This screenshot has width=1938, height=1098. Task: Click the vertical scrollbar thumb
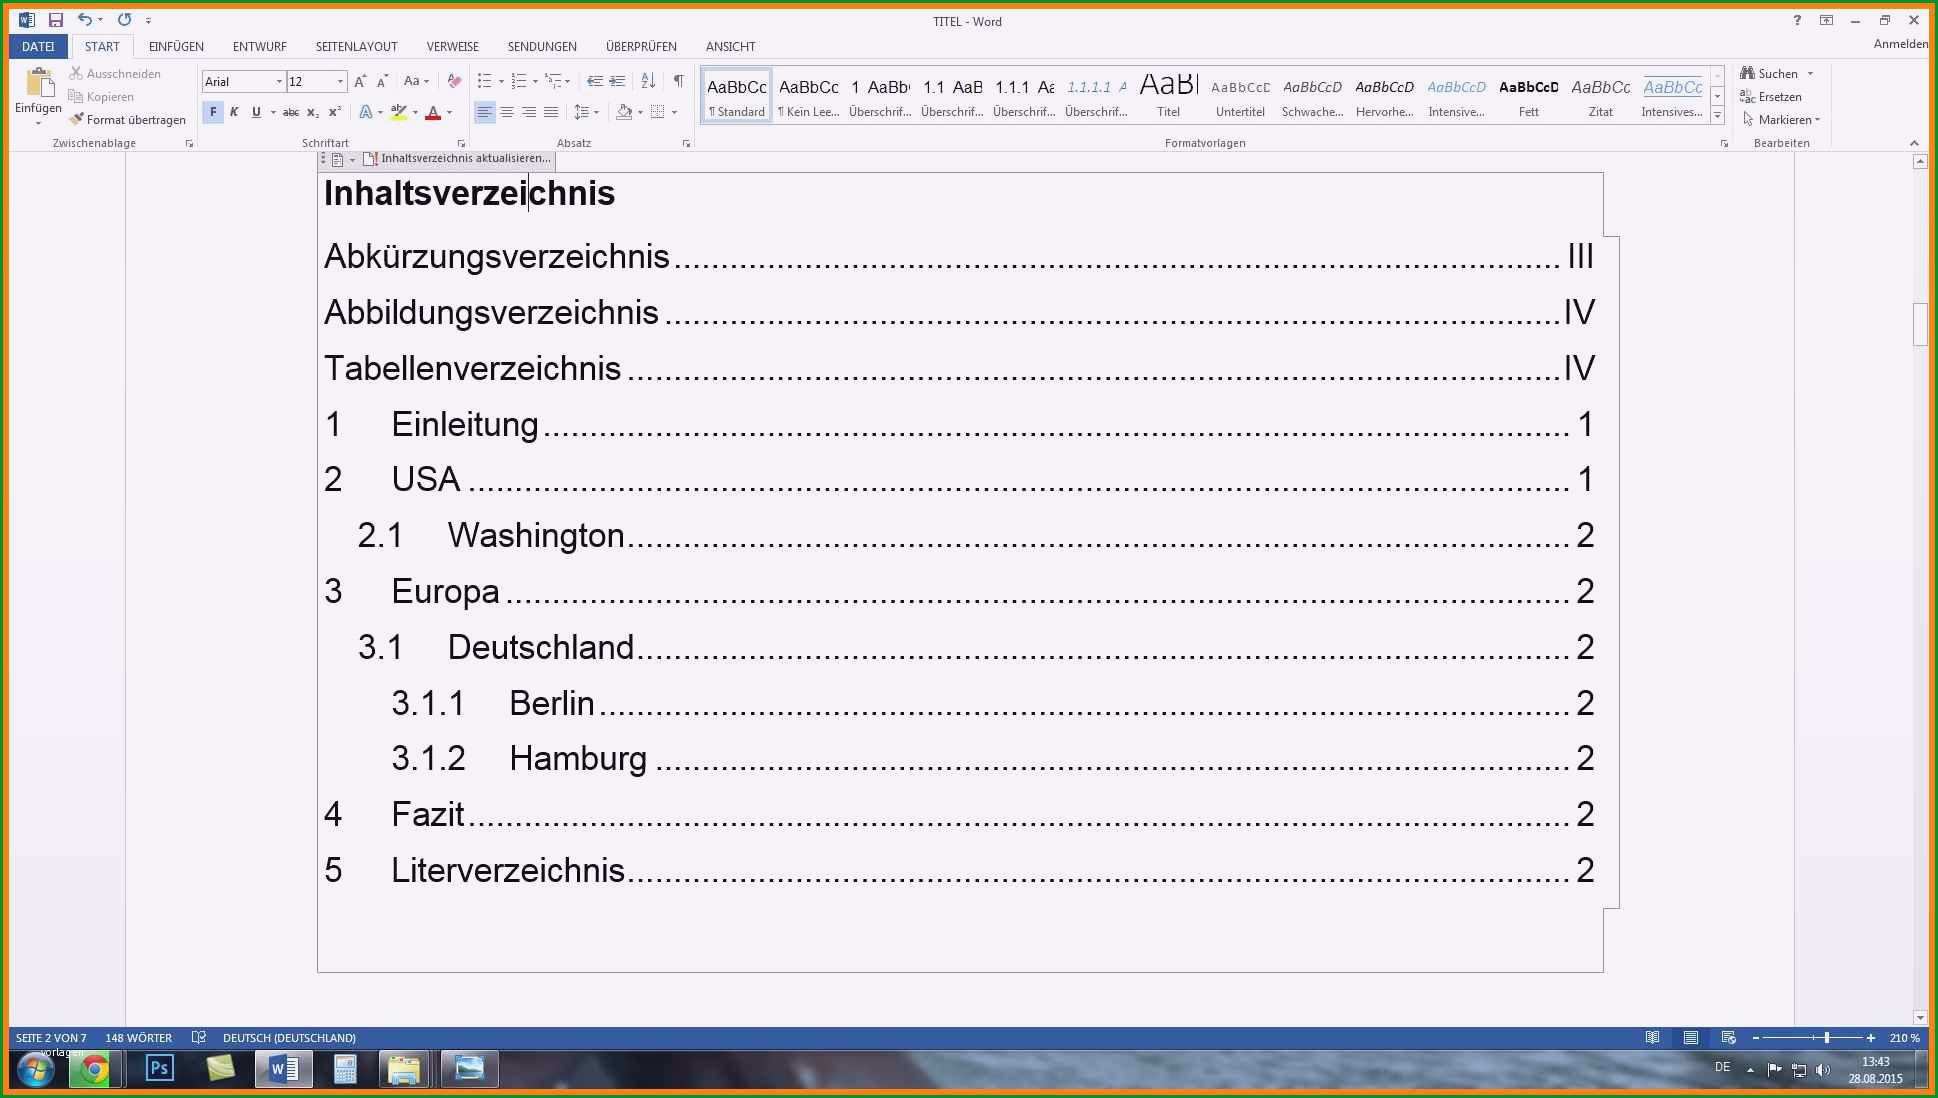pos(1920,324)
